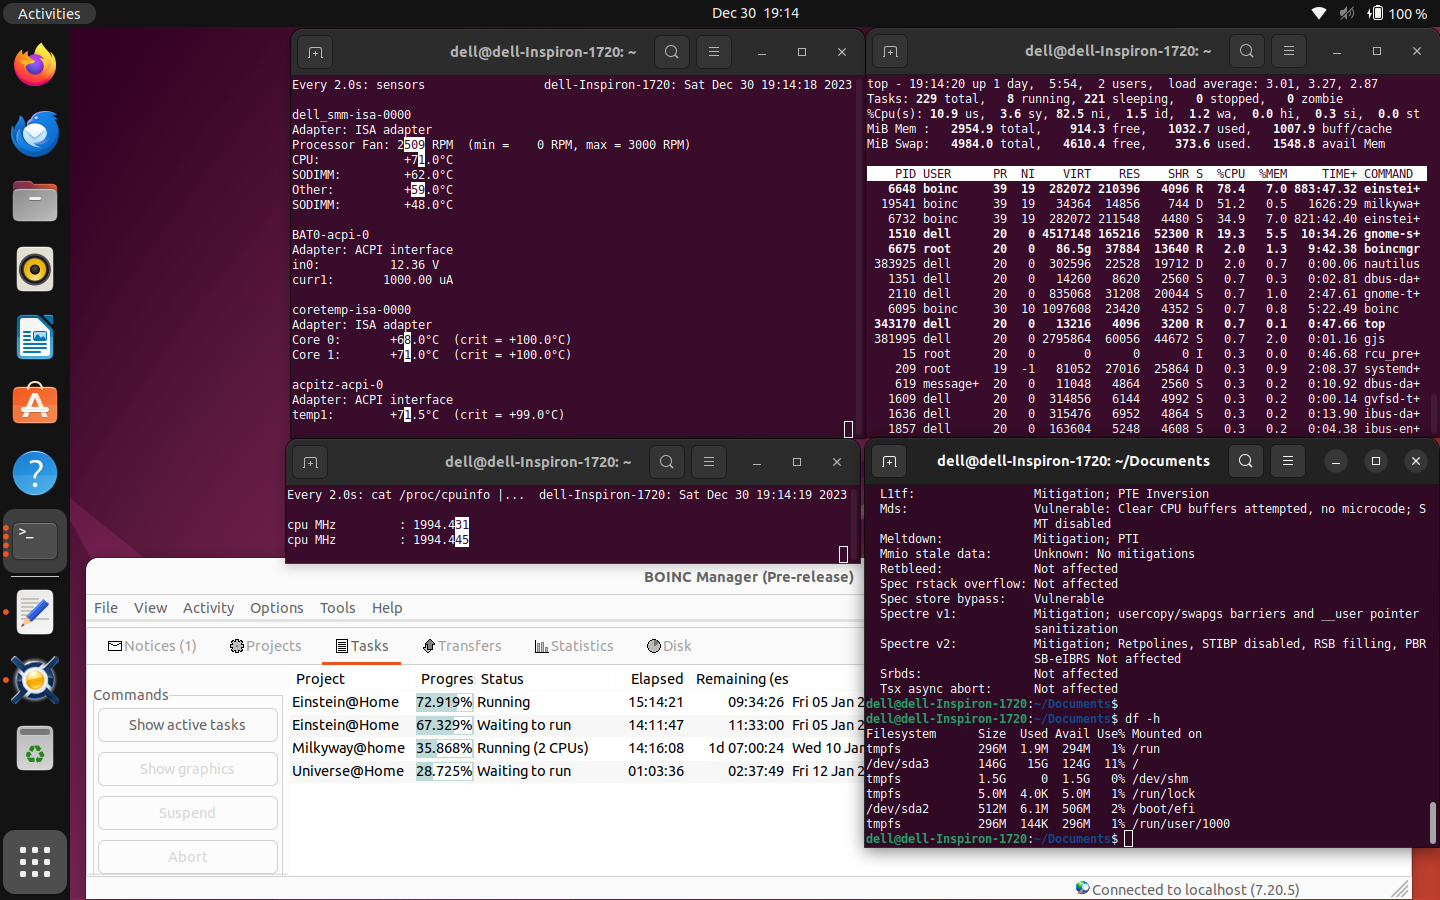Viewport: 1440px width, 900px height.
Task: Open the File menu in BOINC Manager
Action: click(x=106, y=608)
